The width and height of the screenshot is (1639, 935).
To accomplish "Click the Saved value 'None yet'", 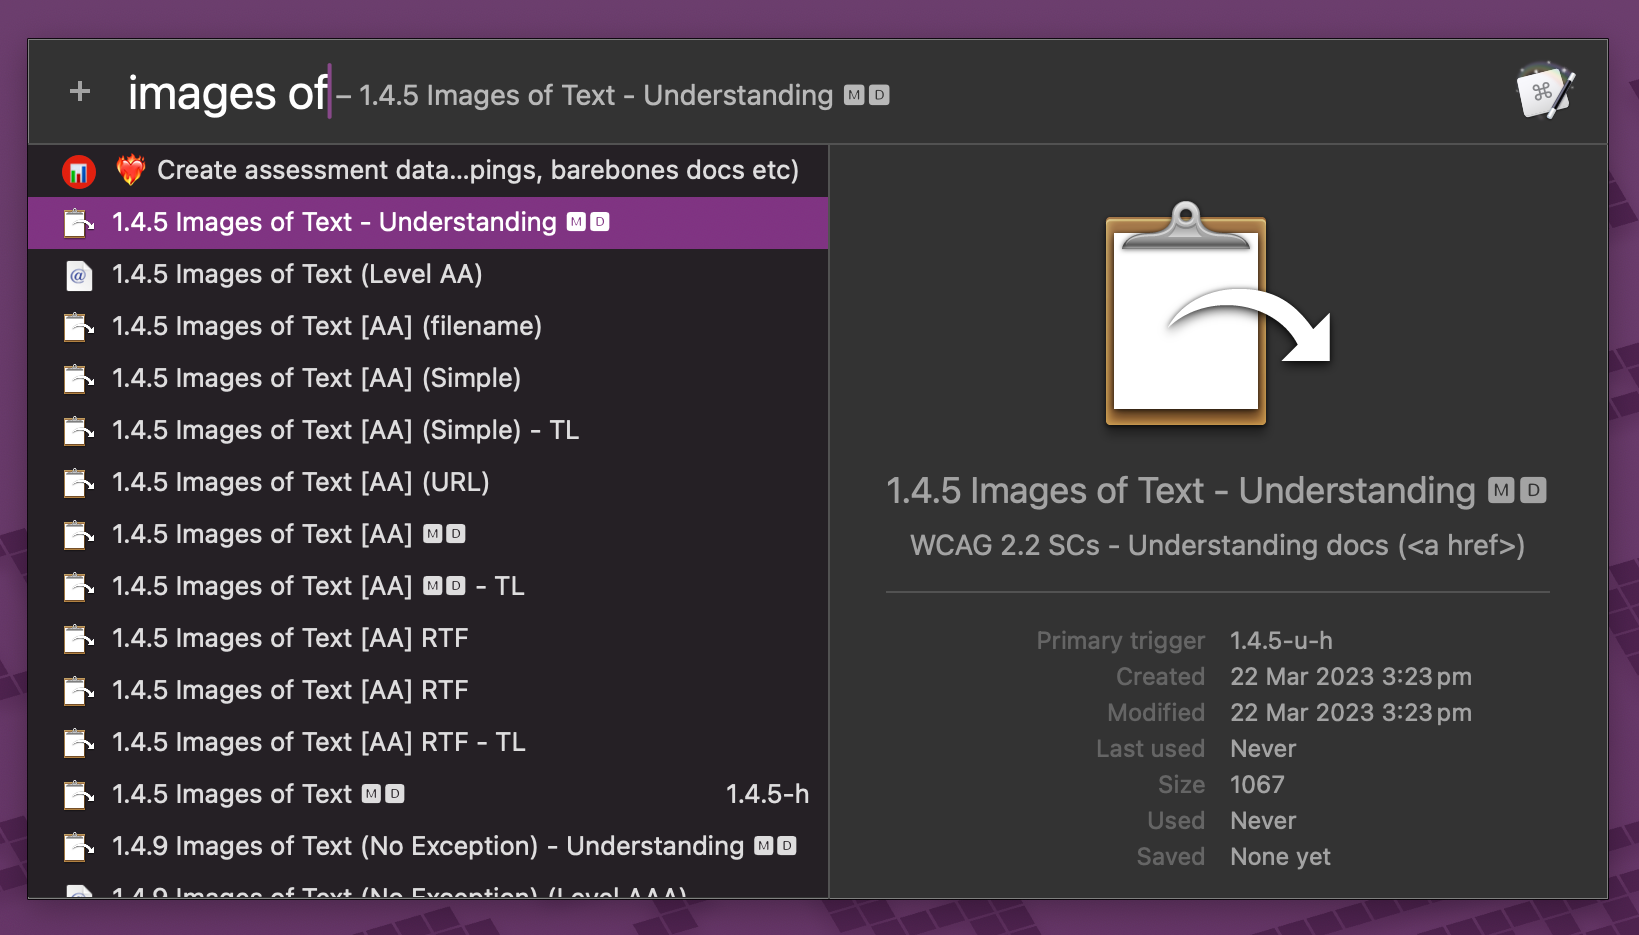I will click(x=1280, y=857).
